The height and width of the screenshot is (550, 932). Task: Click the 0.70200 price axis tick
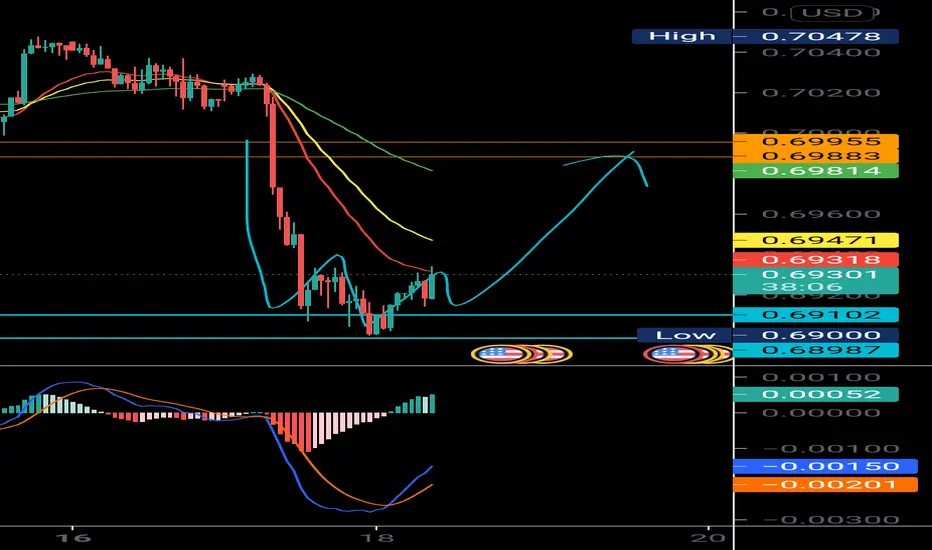click(821, 93)
